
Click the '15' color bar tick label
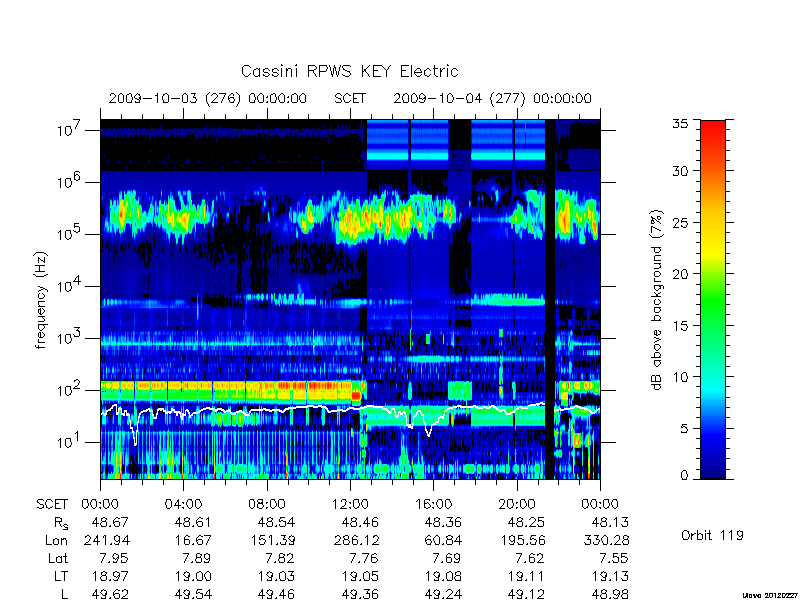tap(680, 325)
